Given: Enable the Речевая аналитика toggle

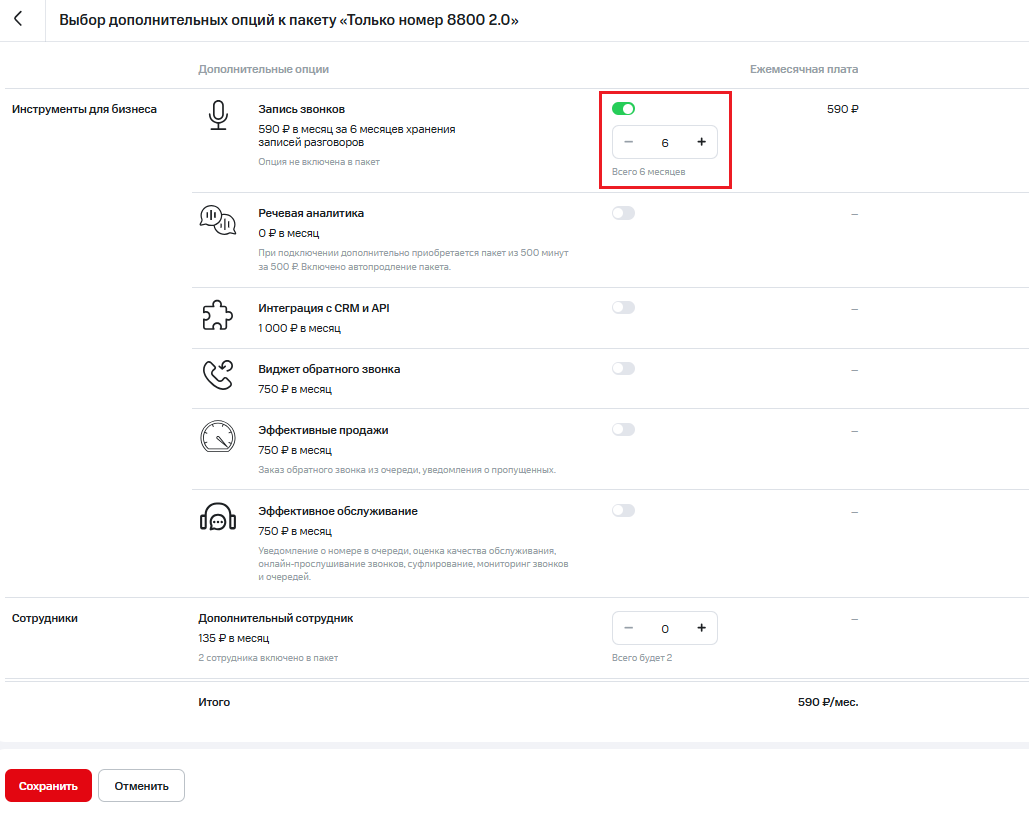Looking at the screenshot, I should click(x=623, y=213).
